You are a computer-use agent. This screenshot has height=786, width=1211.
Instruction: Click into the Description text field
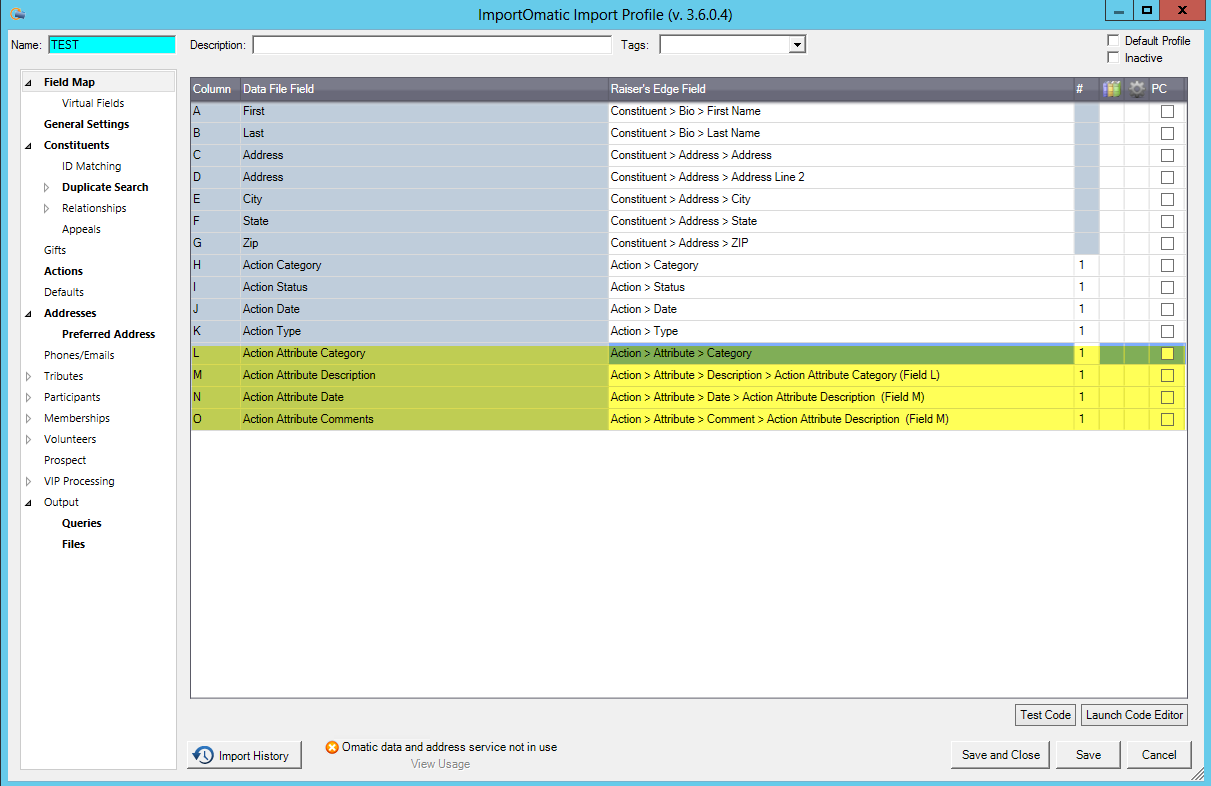(x=431, y=45)
